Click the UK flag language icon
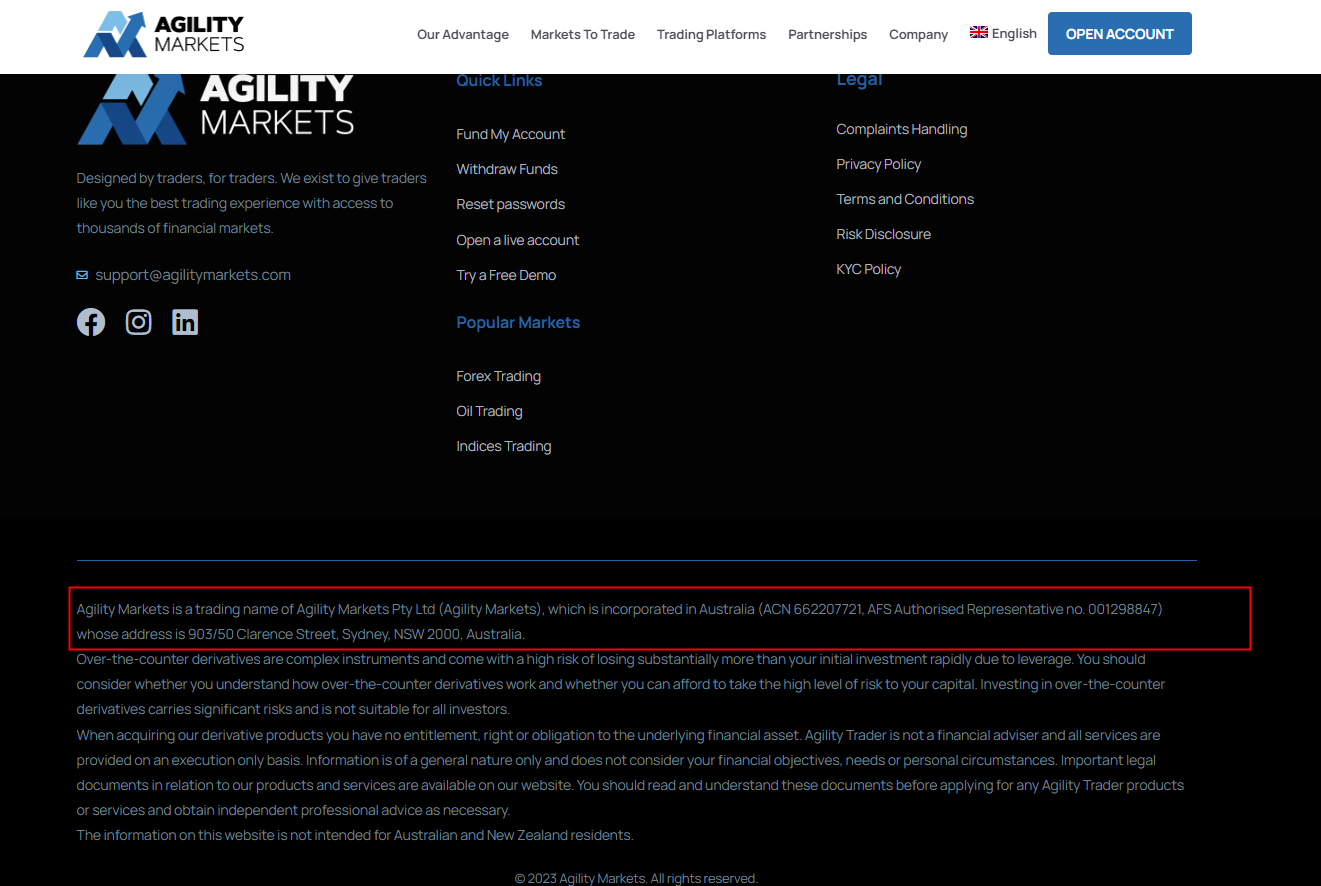Screen dimensions: 1321x886 [979, 33]
